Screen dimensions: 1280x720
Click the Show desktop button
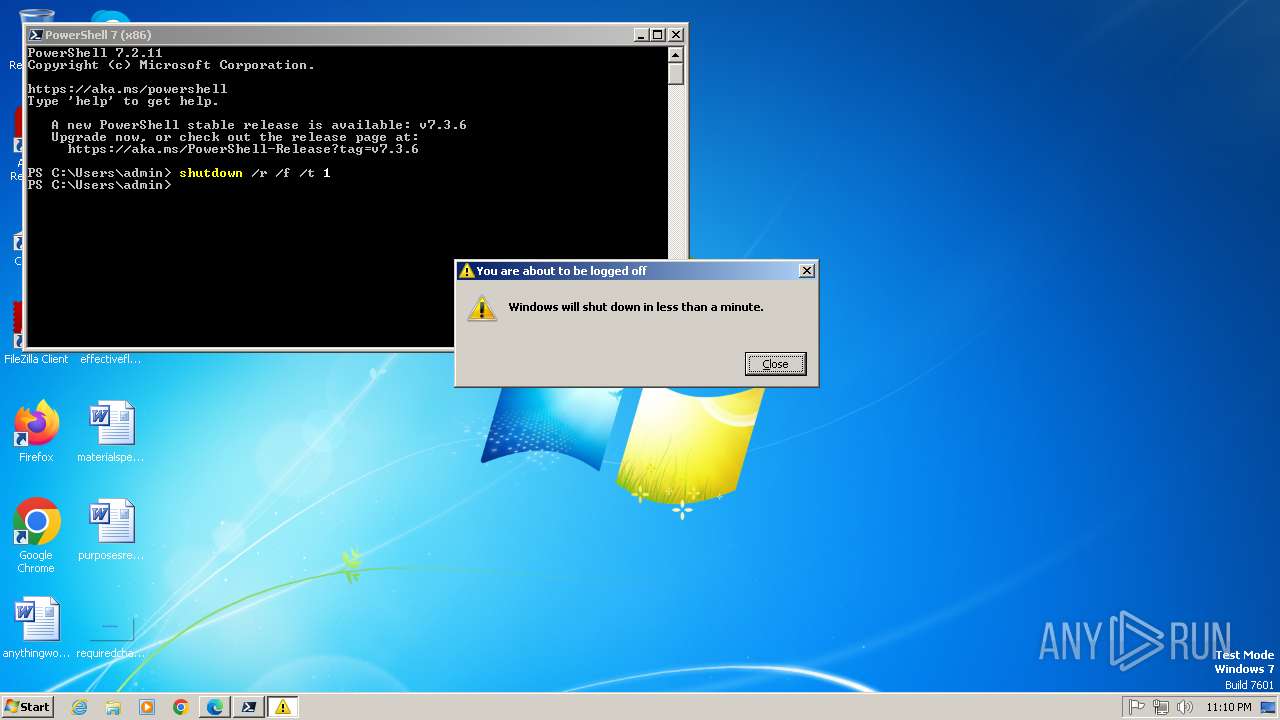1269,707
